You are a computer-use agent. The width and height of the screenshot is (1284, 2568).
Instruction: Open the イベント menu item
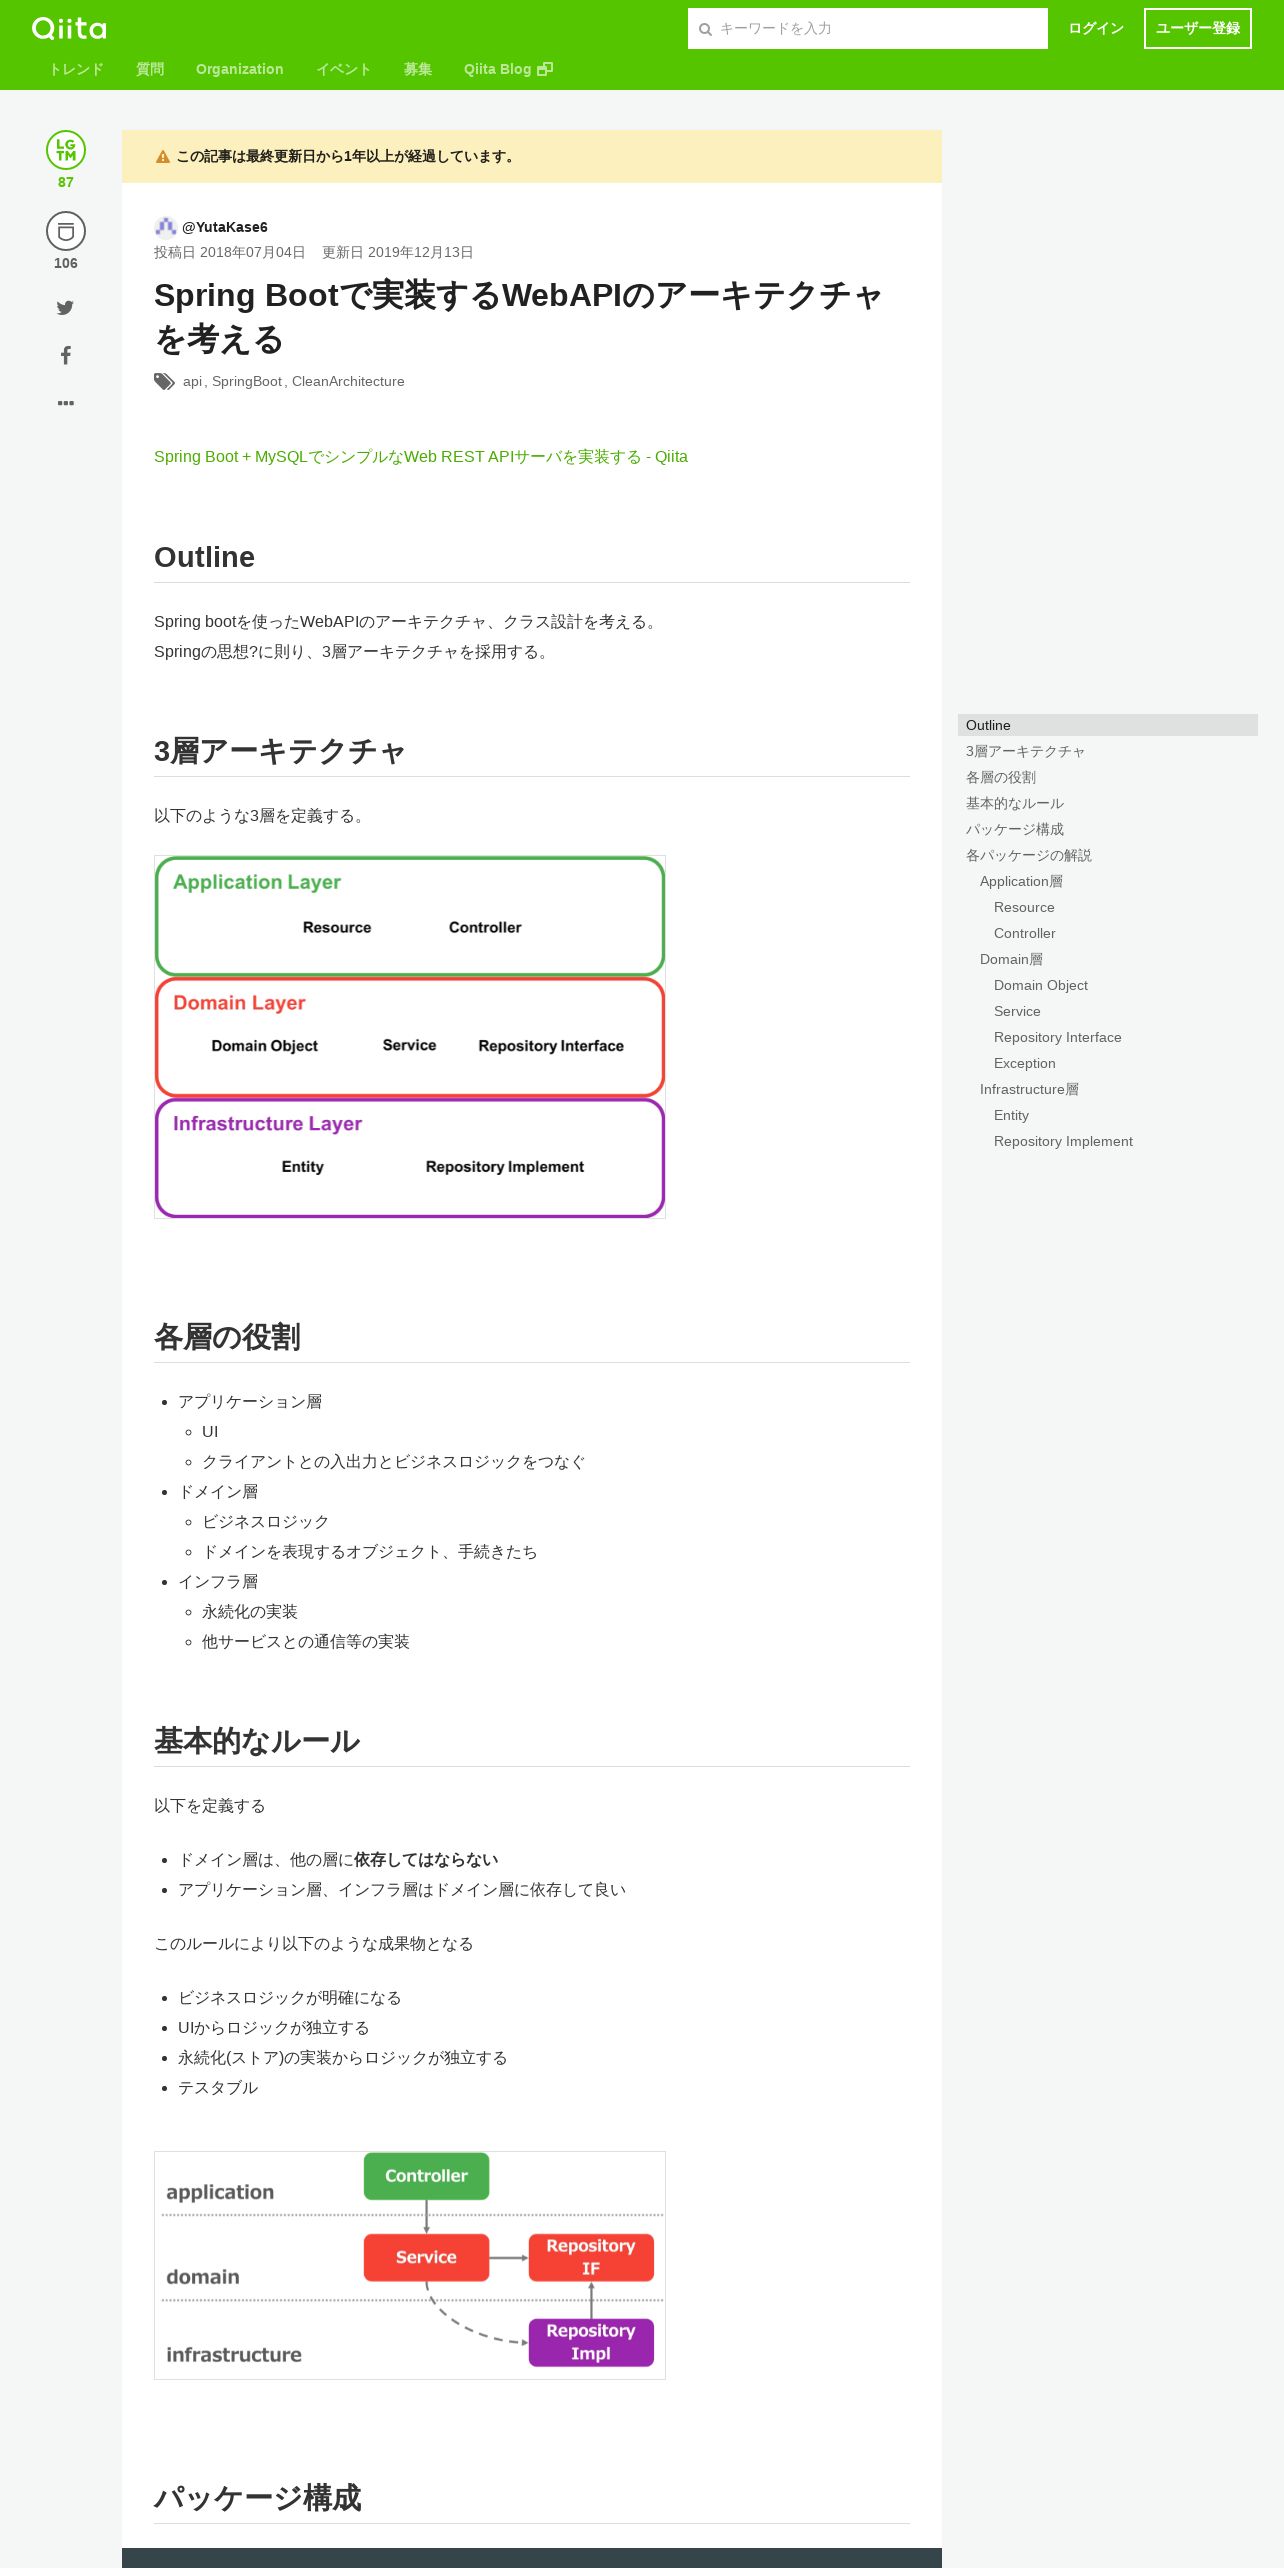(344, 69)
